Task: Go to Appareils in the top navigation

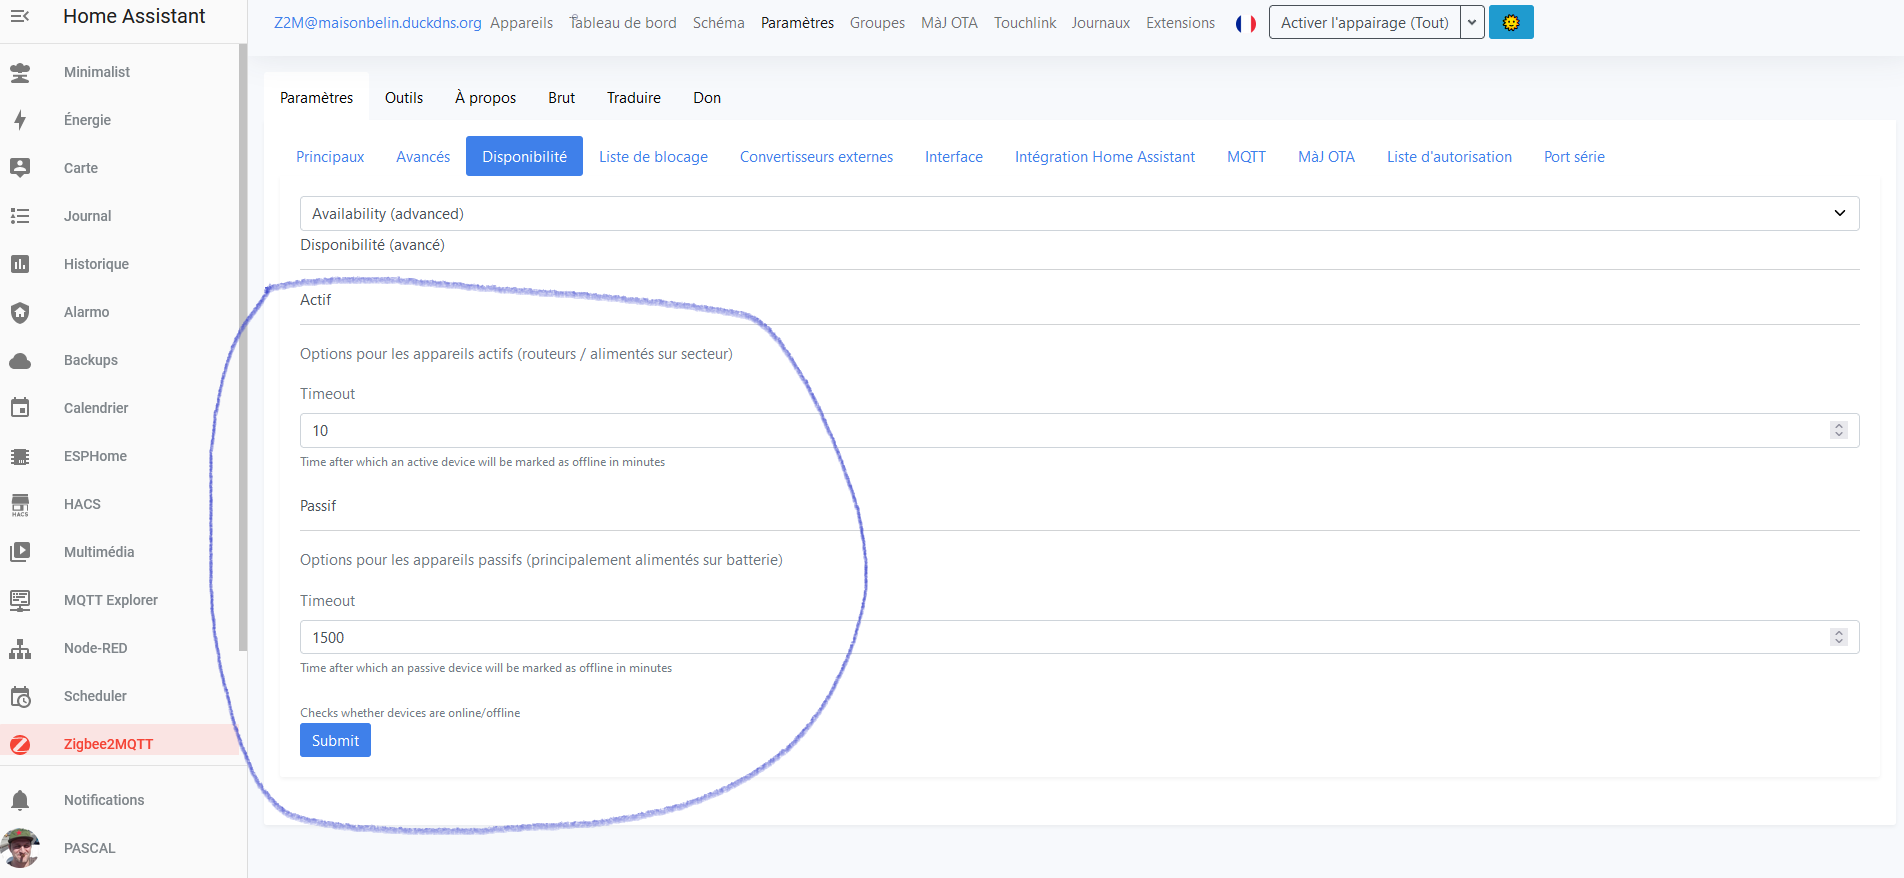Action: (x=521, y=23)
